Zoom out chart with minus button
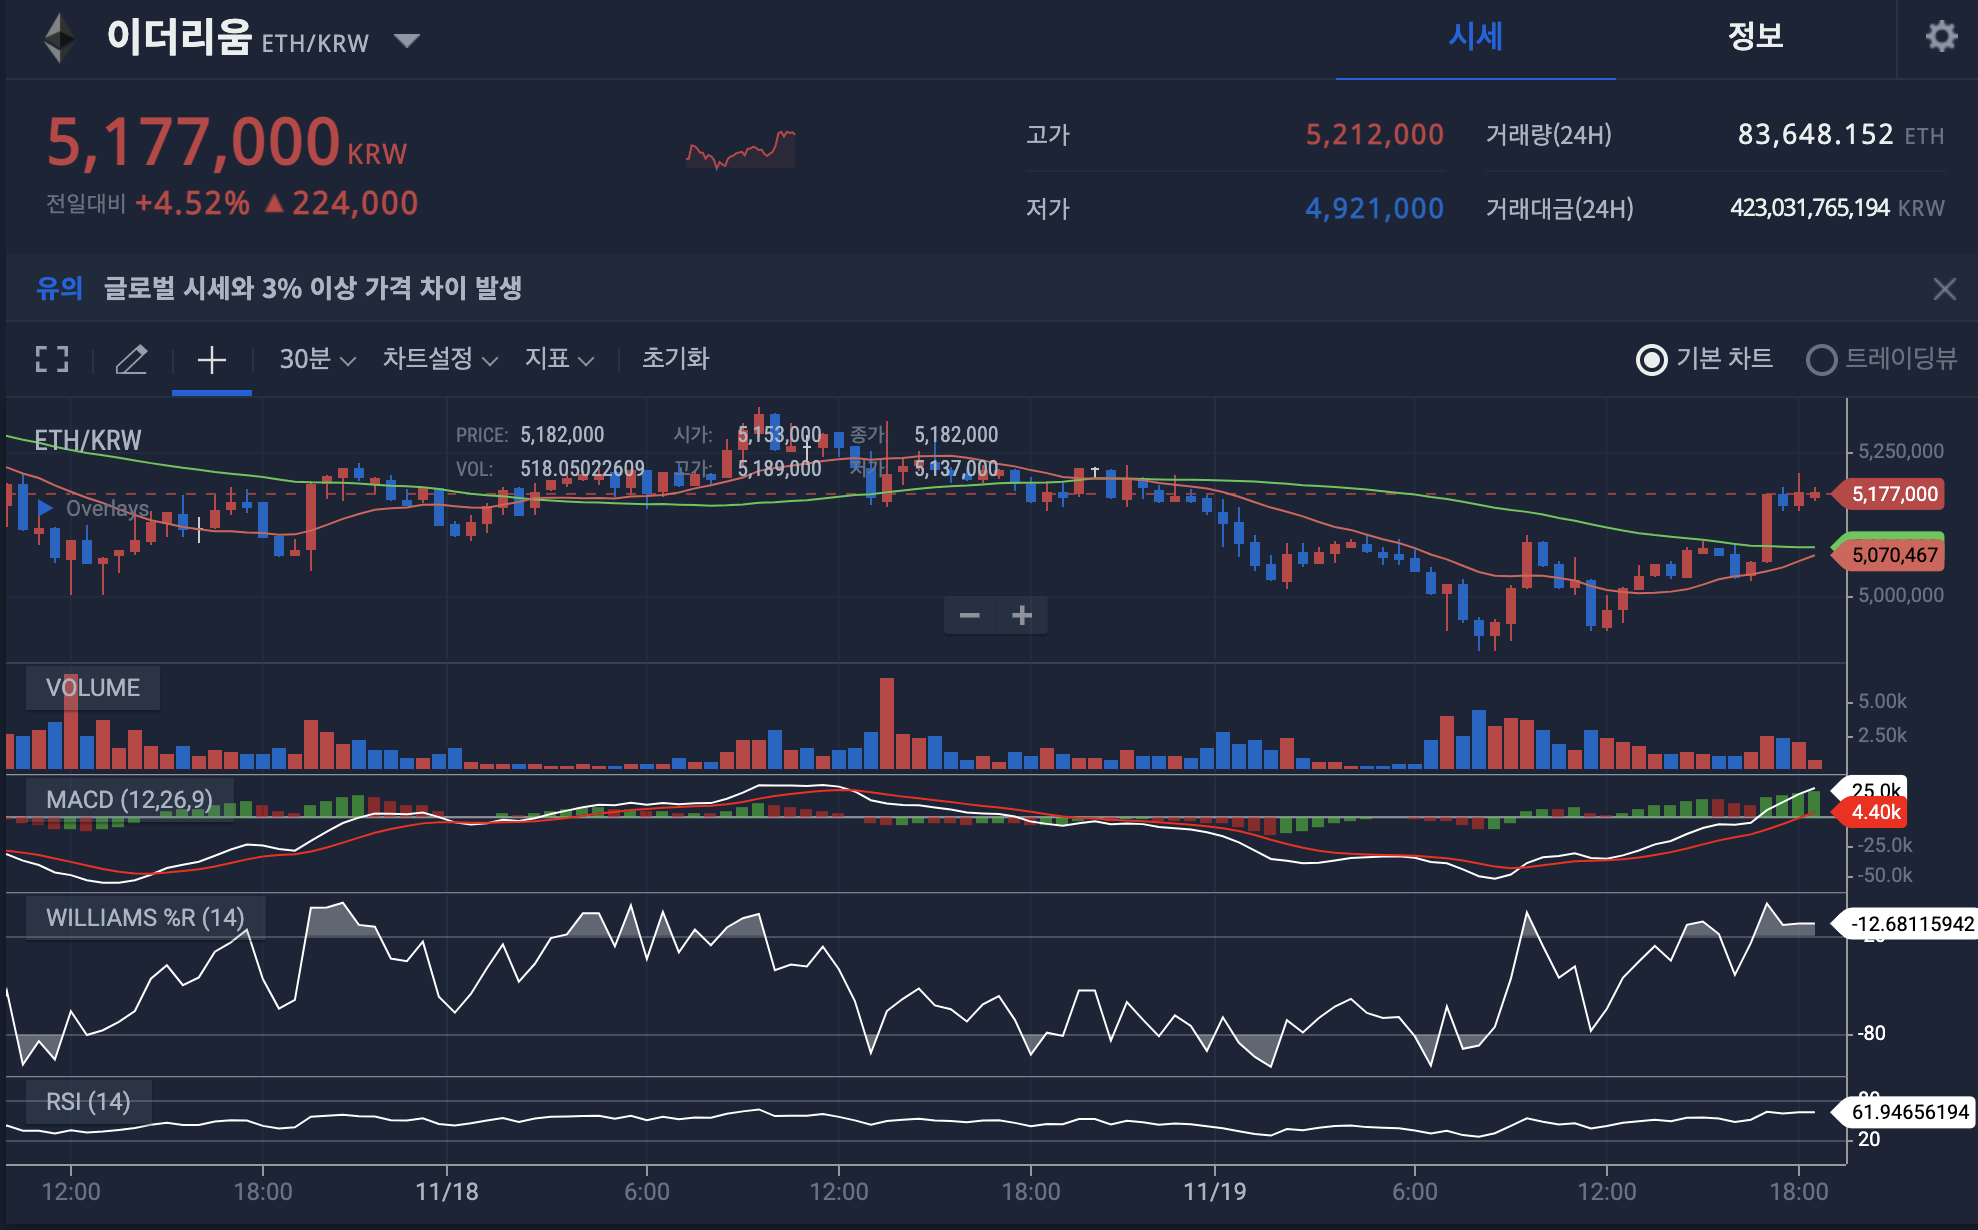 point(969,615)
